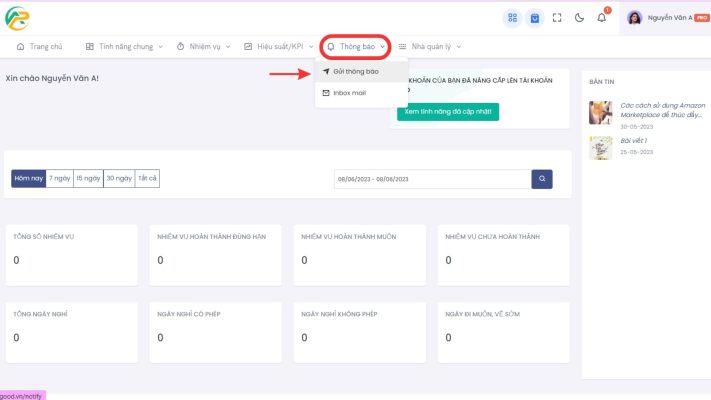Screen dimensions: 711x400
Task: Go to Trang chủ menu item
Action: click(39, 46)
